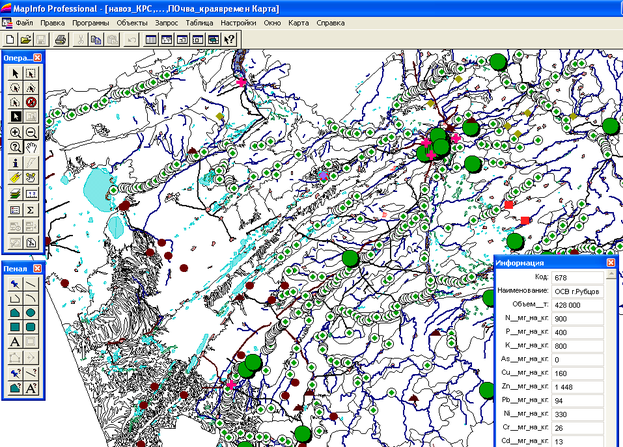Screen dimensions: 623x447
Task: Close the Пеналь drawing palette
Action: click(39, 269)
